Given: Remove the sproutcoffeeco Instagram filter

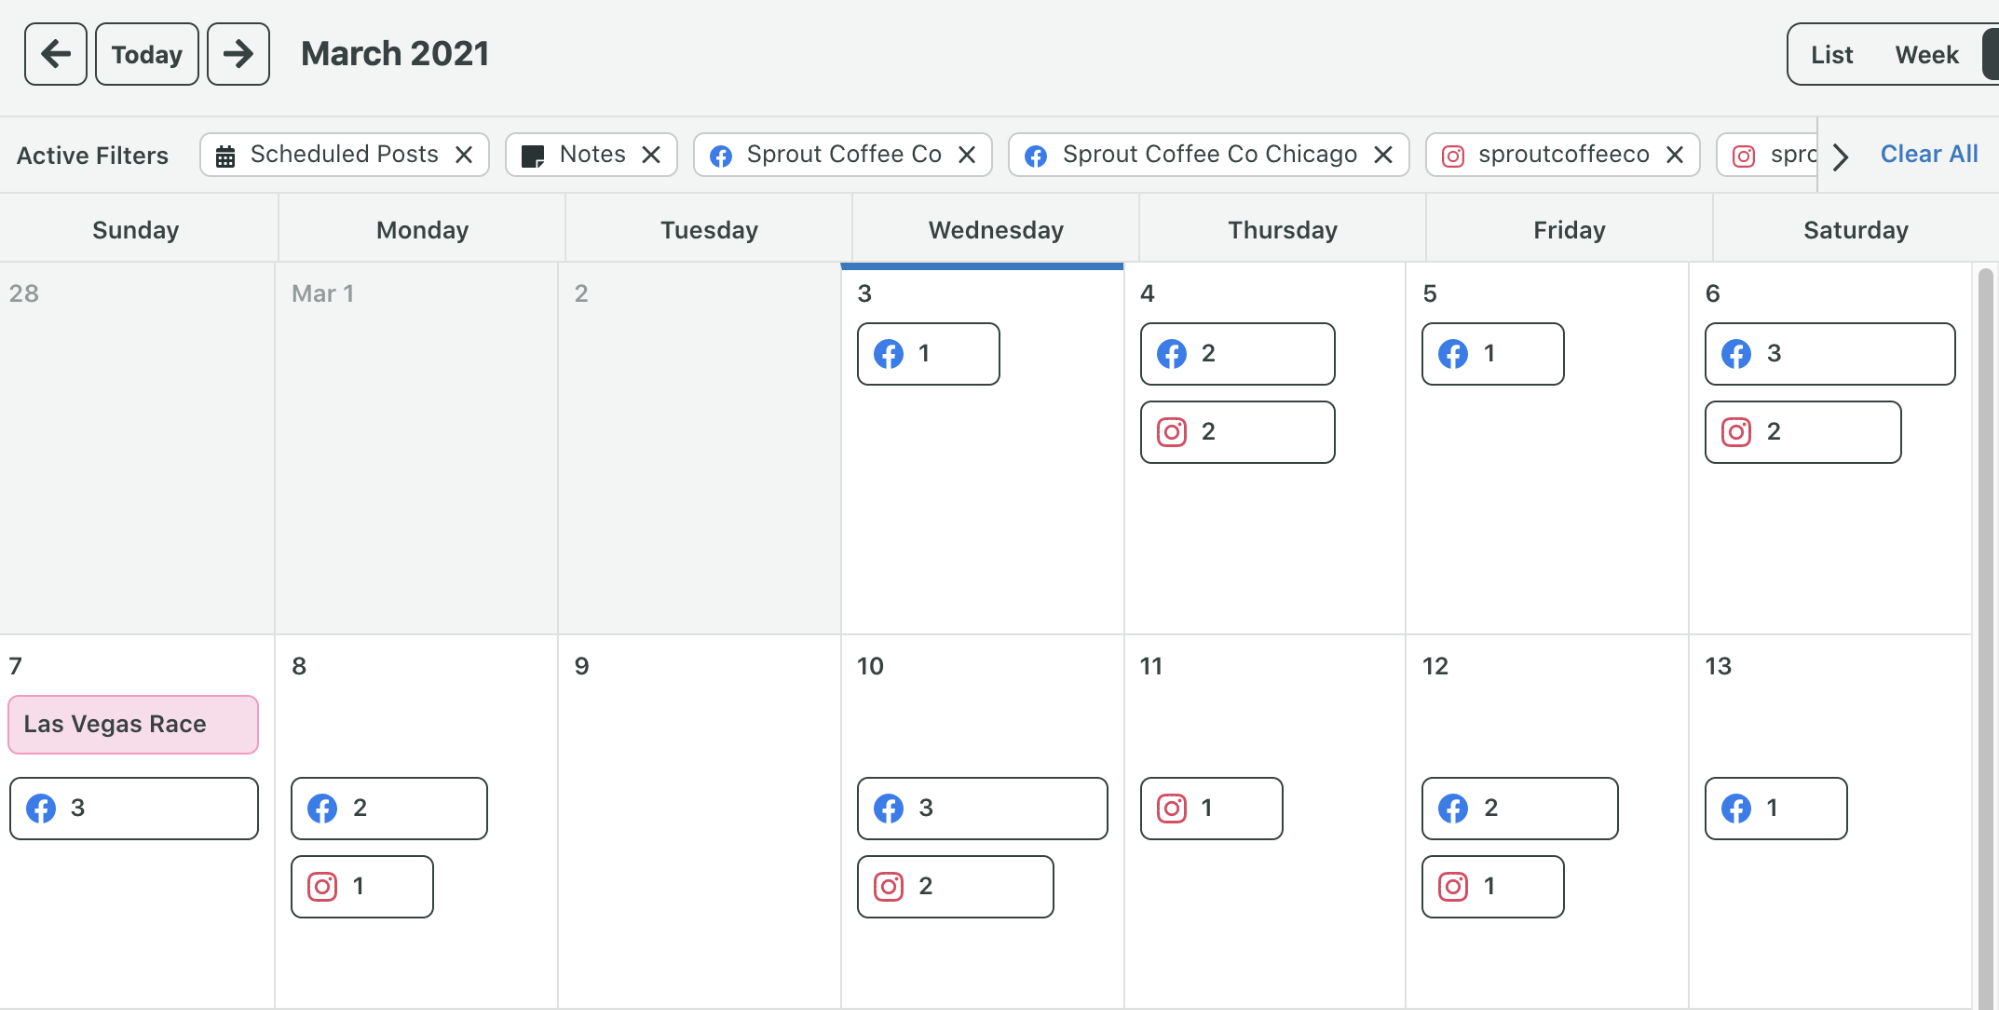Looking at the screenshot, I should (1675, 154).
